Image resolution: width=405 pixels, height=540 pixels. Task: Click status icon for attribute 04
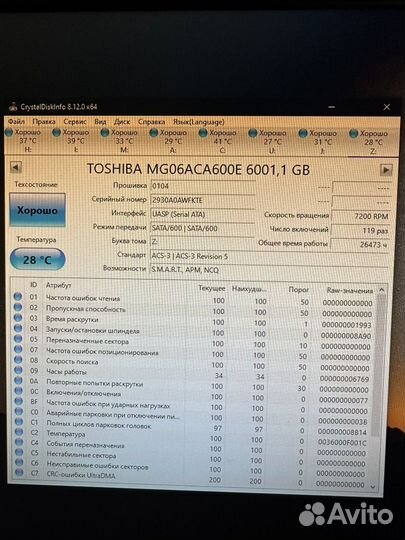tap(18, 328)
